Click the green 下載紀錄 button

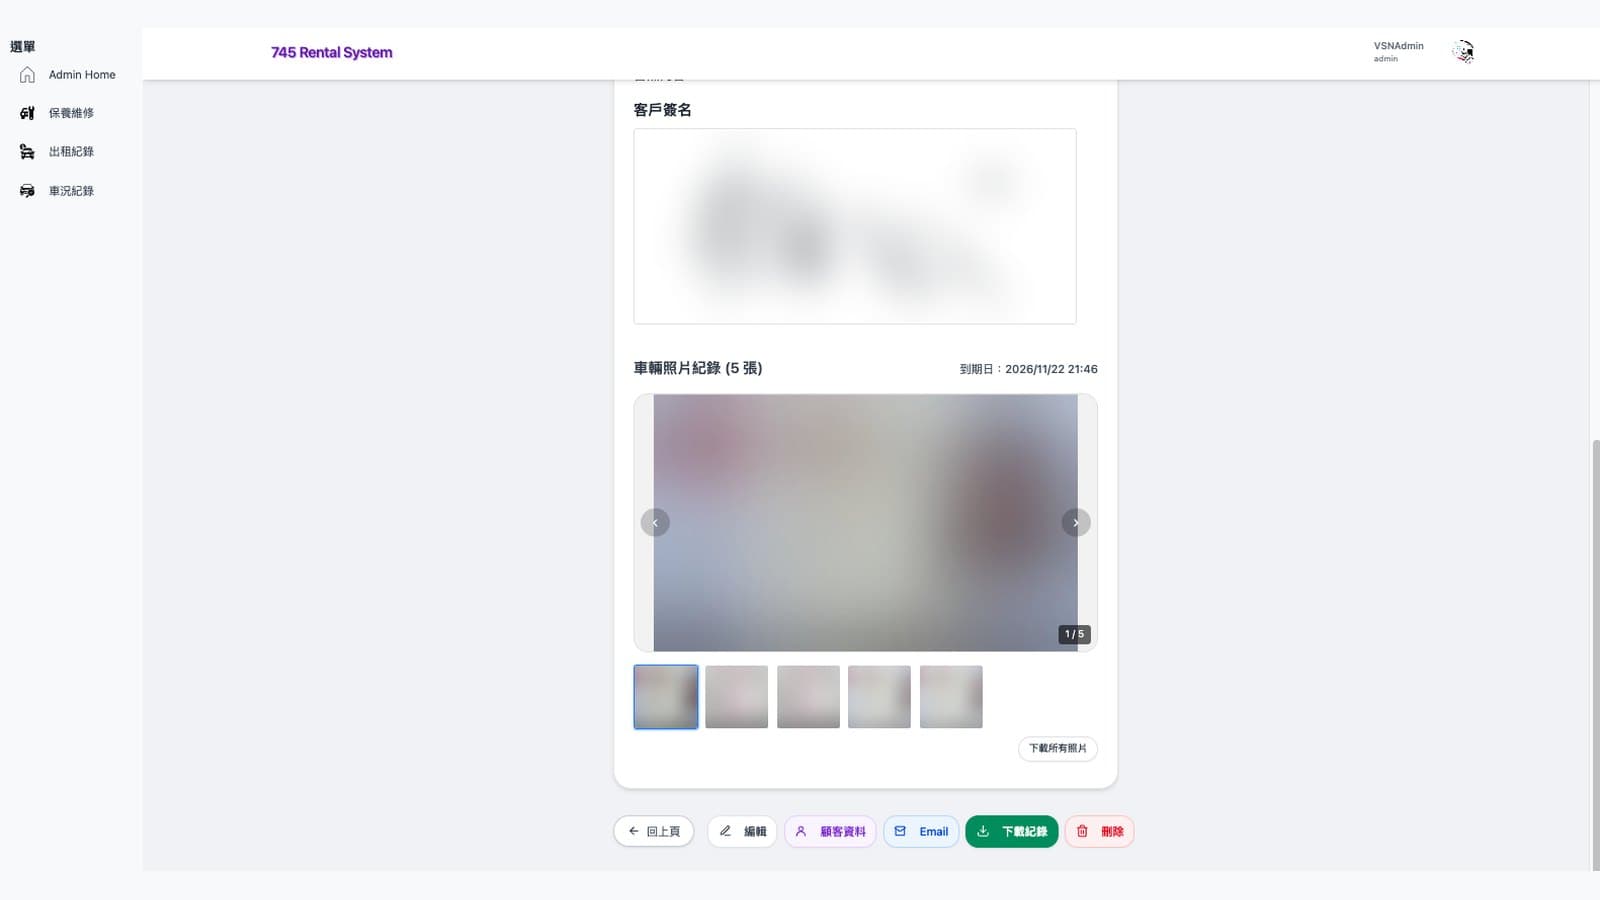coord(1012,832)
